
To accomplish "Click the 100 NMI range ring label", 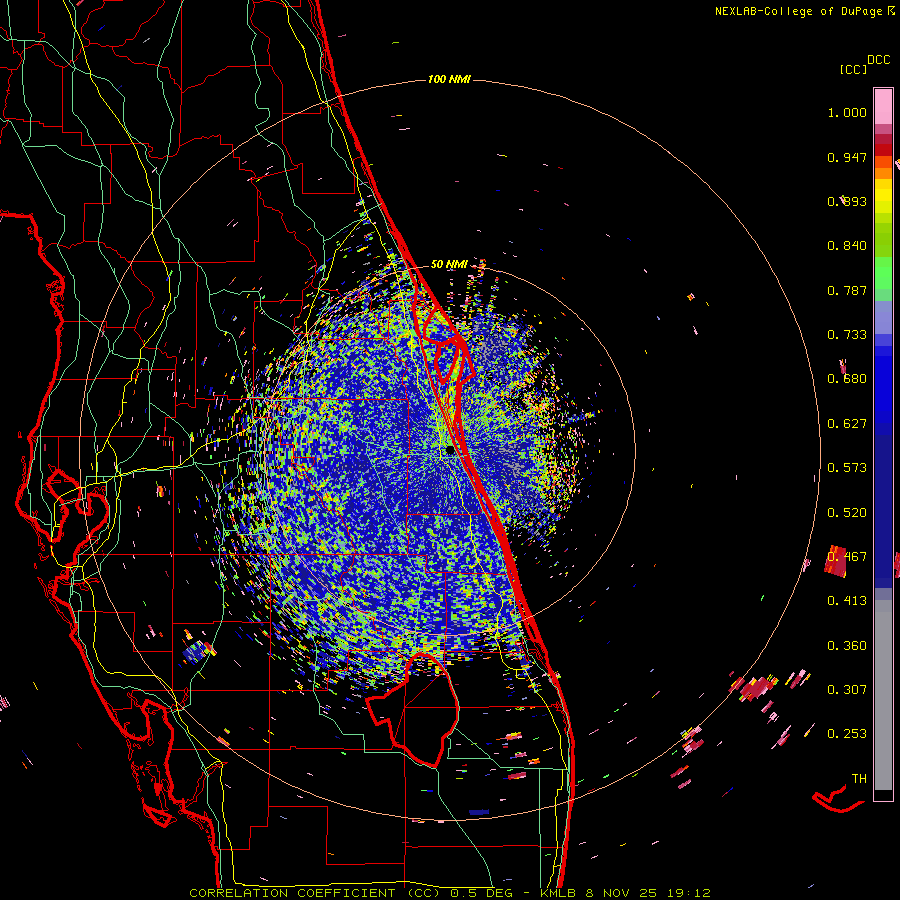I will click(x=449, y=79).
